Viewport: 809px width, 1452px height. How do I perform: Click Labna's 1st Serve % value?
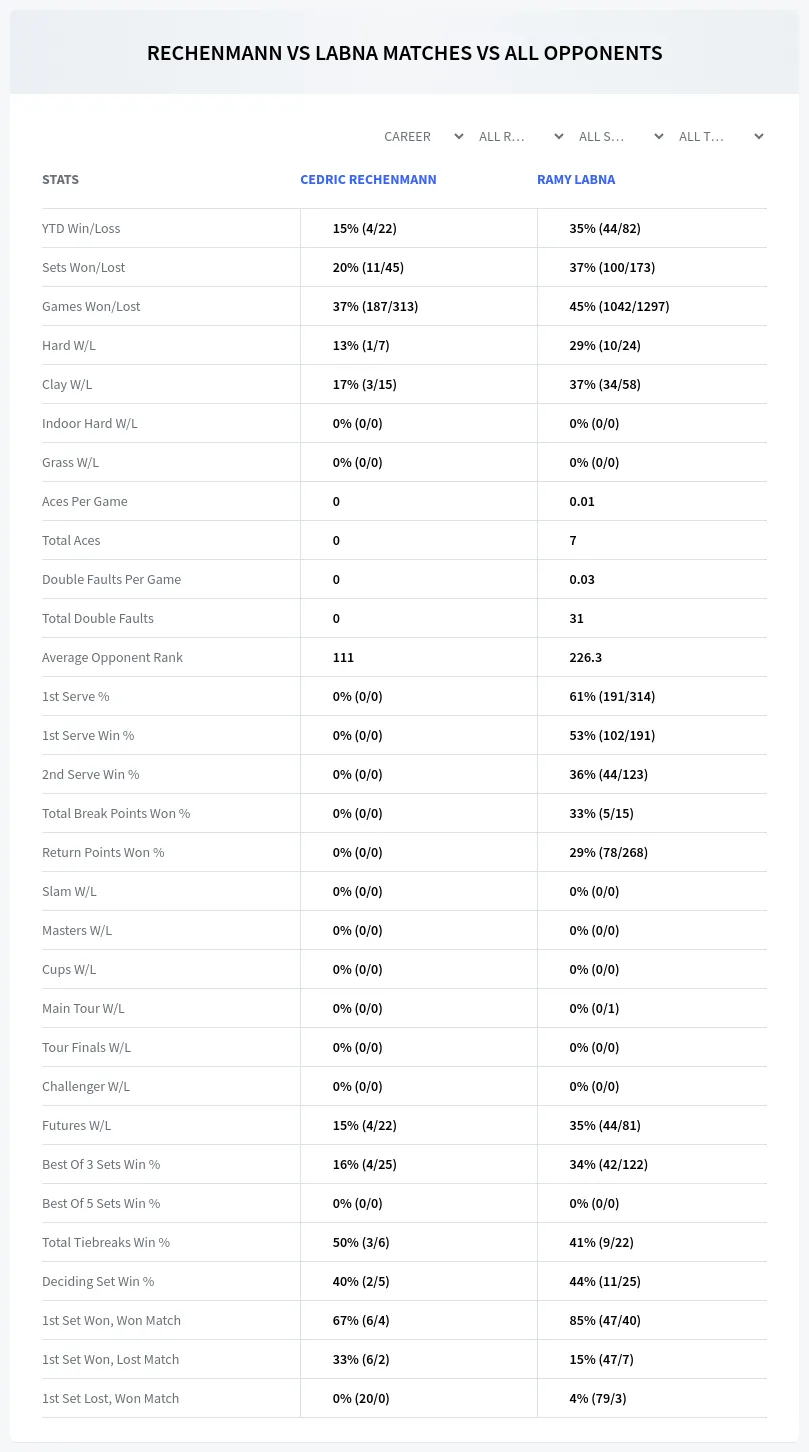tap(612, 696)
